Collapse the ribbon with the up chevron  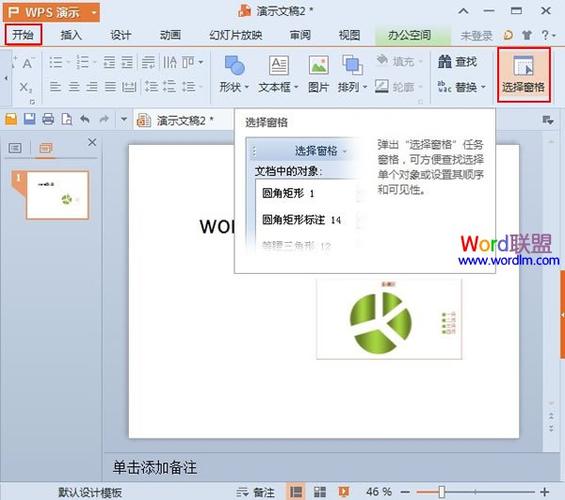pos(463,11)
